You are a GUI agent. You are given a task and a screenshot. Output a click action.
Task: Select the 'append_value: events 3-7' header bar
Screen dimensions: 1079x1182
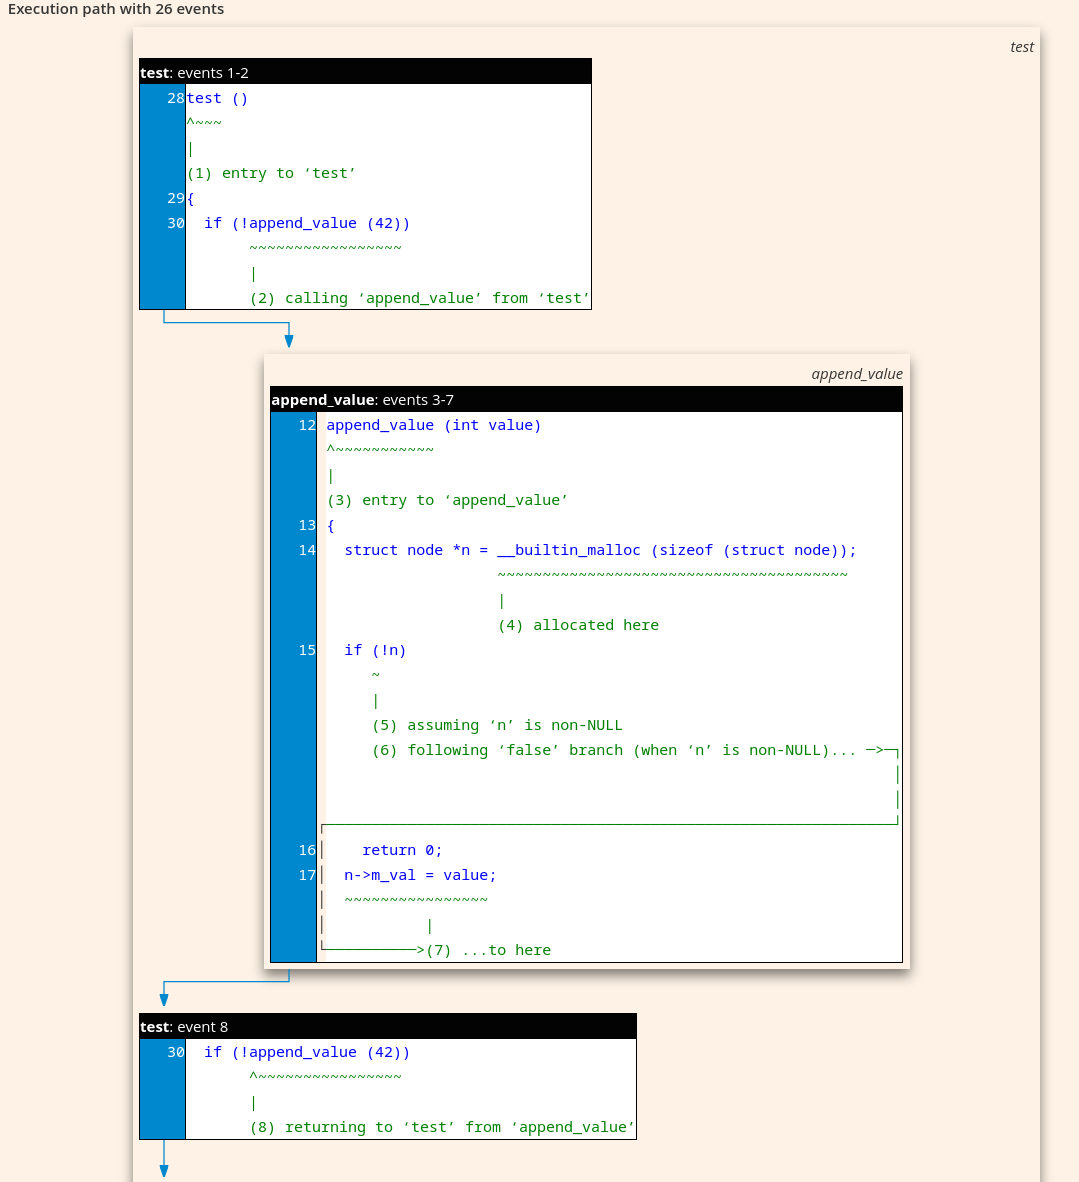click(x=585, y=399)
